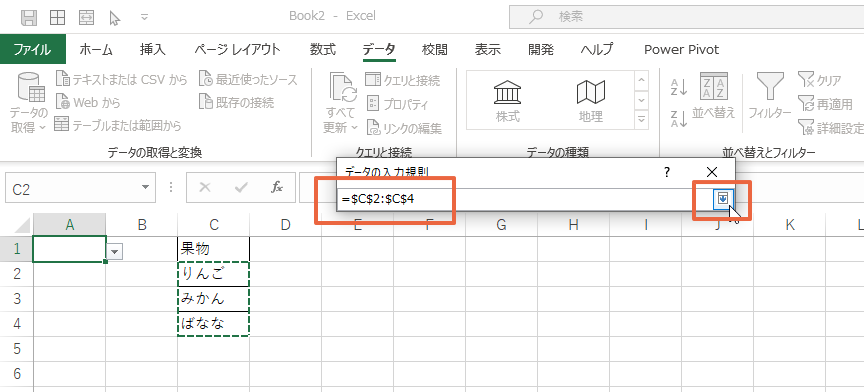Select row 5 header
This screenshot has height=392, width=864.
click(17, 349)
